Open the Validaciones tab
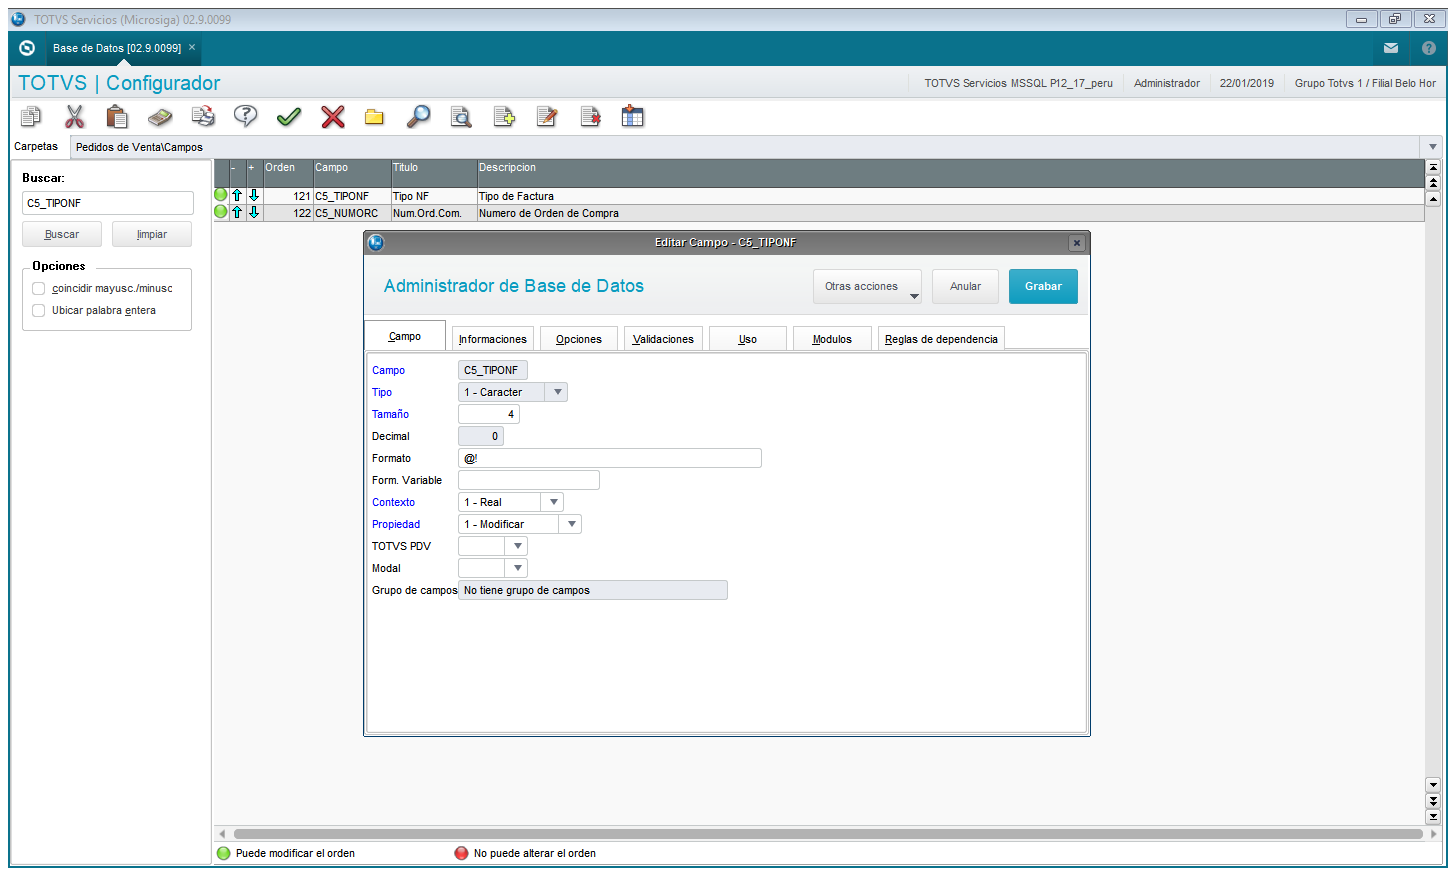 [663, 339]
